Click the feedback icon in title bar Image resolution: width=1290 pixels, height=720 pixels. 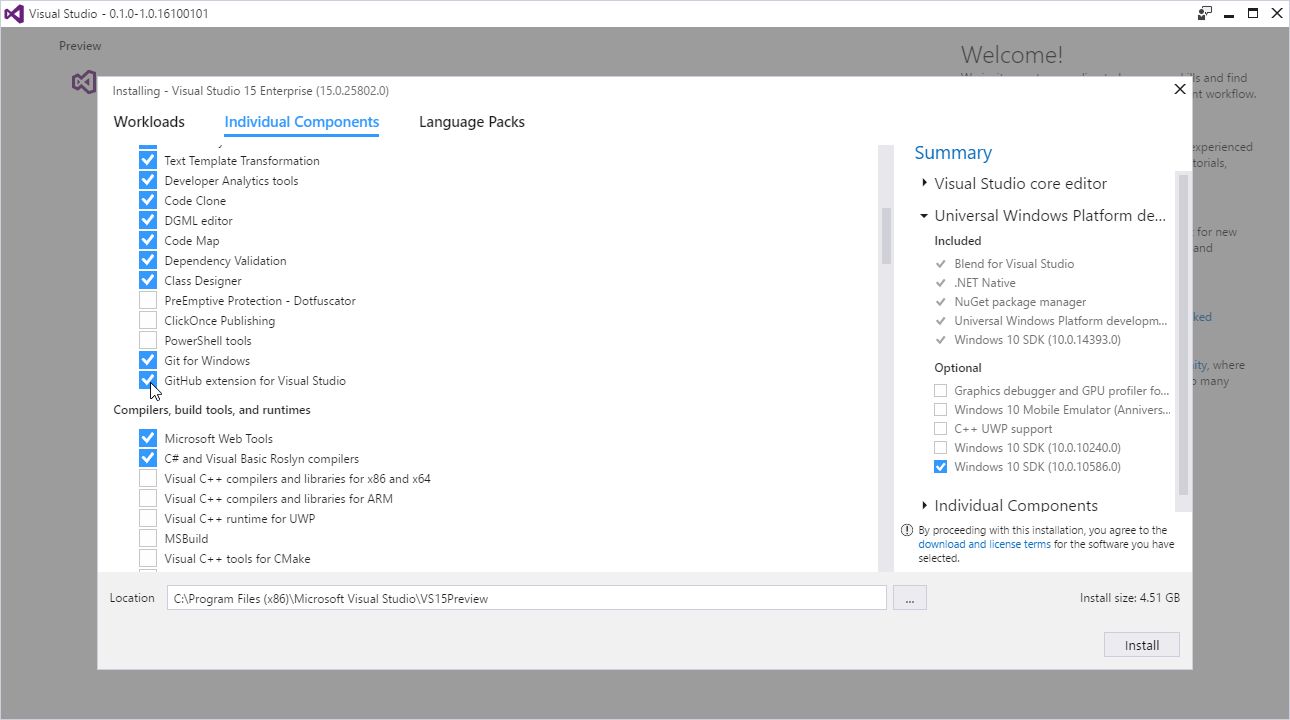[1204, 14]
